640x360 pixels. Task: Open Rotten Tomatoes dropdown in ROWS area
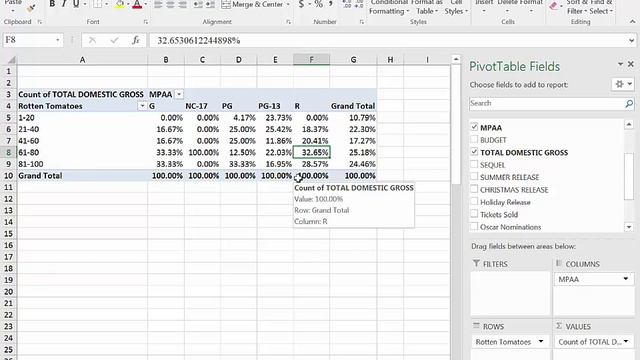541,342
